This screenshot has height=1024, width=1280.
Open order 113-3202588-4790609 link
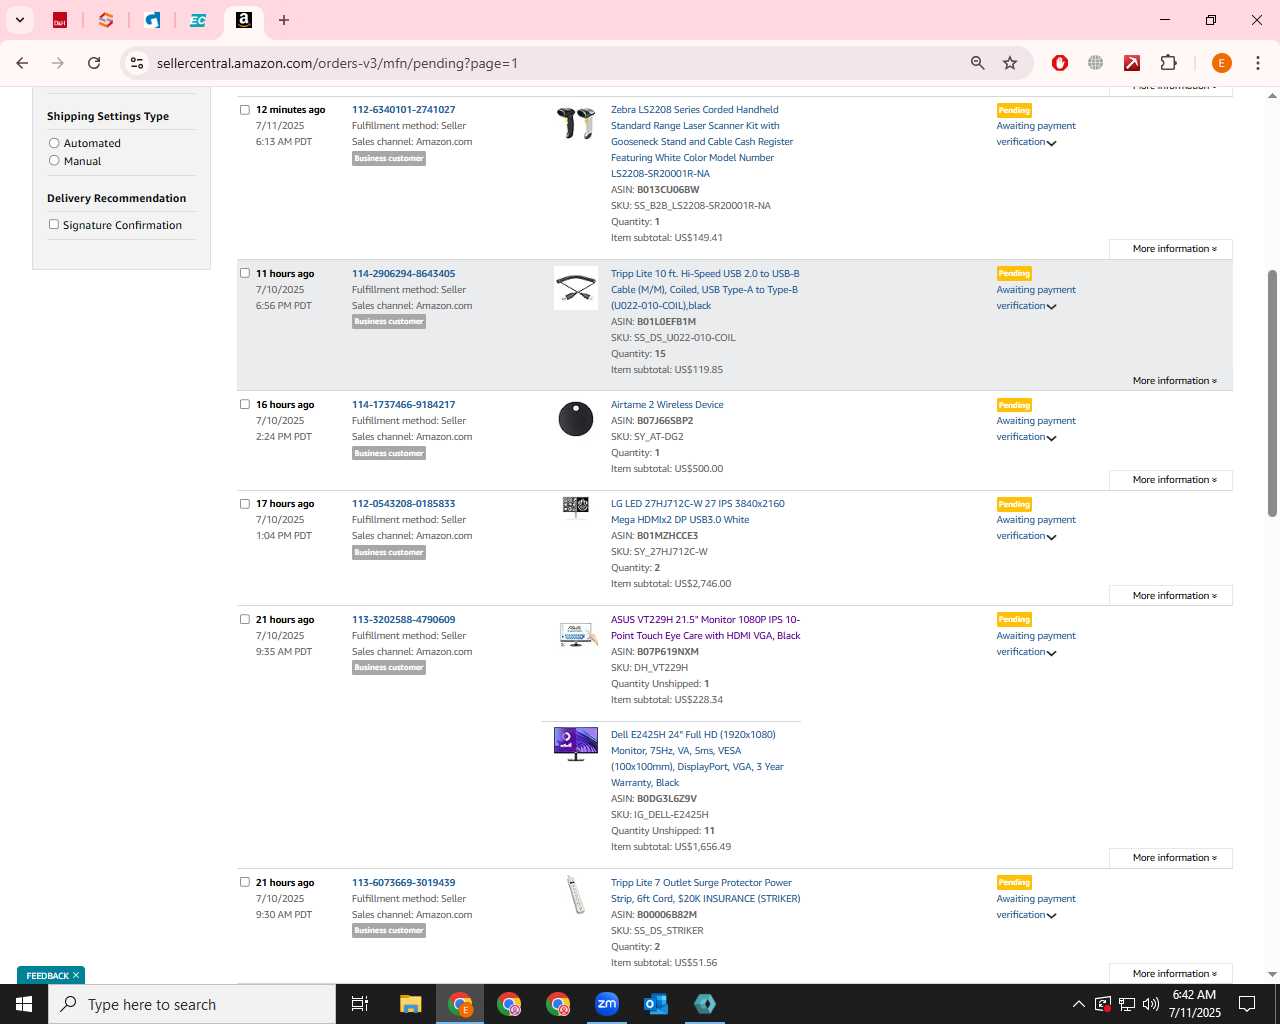pos(403,620)
